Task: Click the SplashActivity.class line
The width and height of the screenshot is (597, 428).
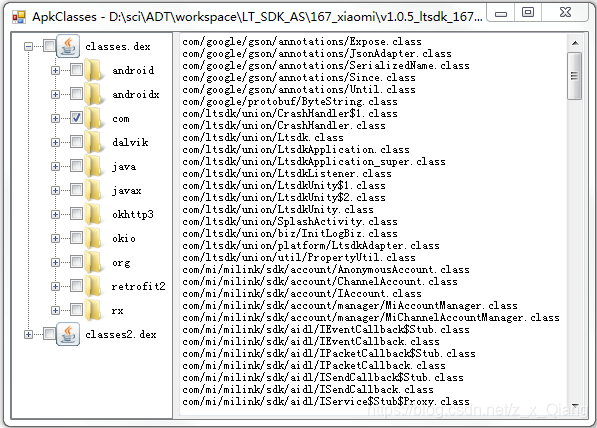Action: click(290, 221)
